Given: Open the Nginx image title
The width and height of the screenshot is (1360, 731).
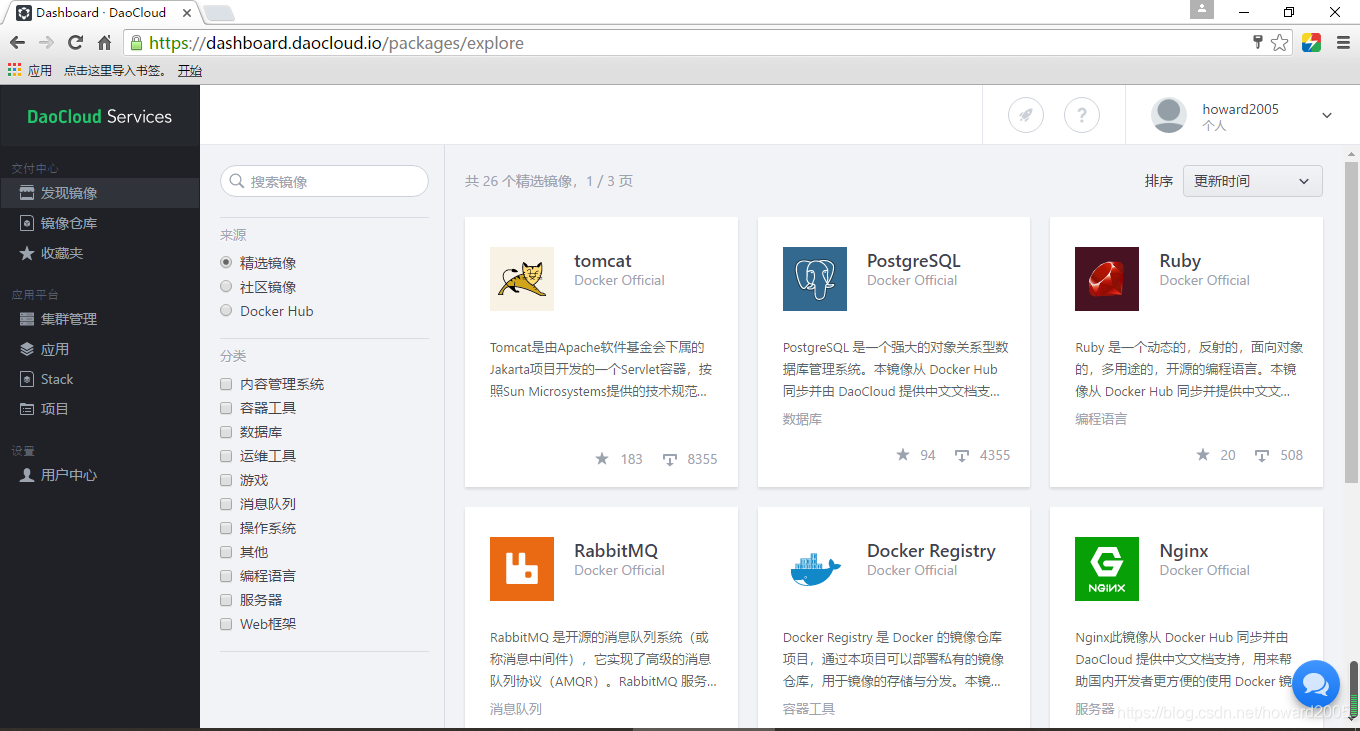Looking at the screenshot, I should 1184,551.
